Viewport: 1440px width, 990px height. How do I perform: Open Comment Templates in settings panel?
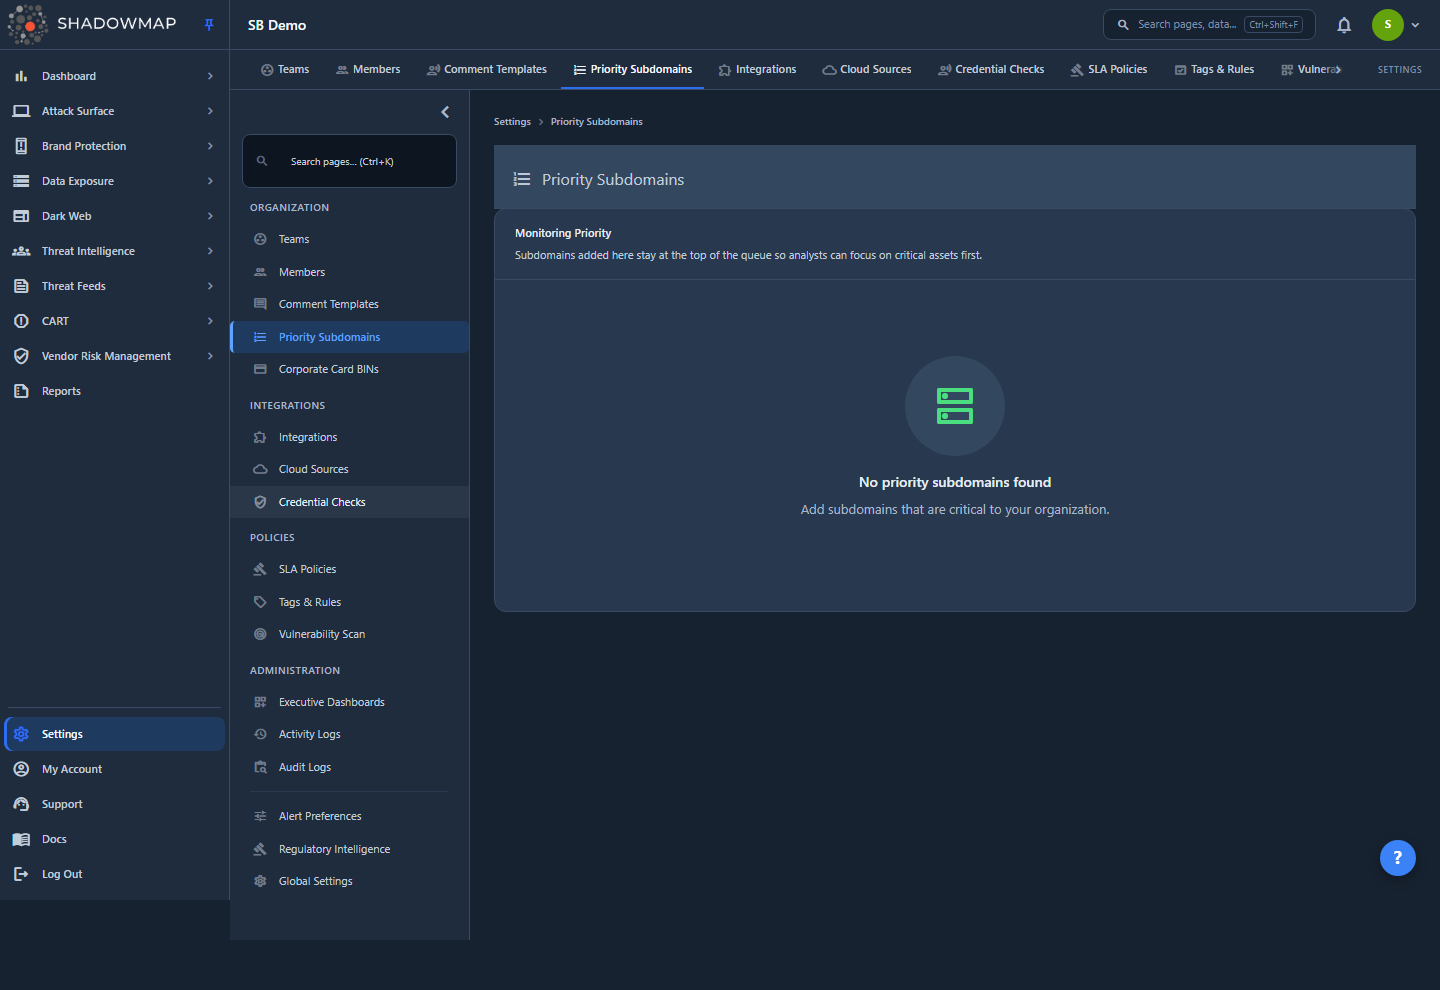[x=349, y=304]
